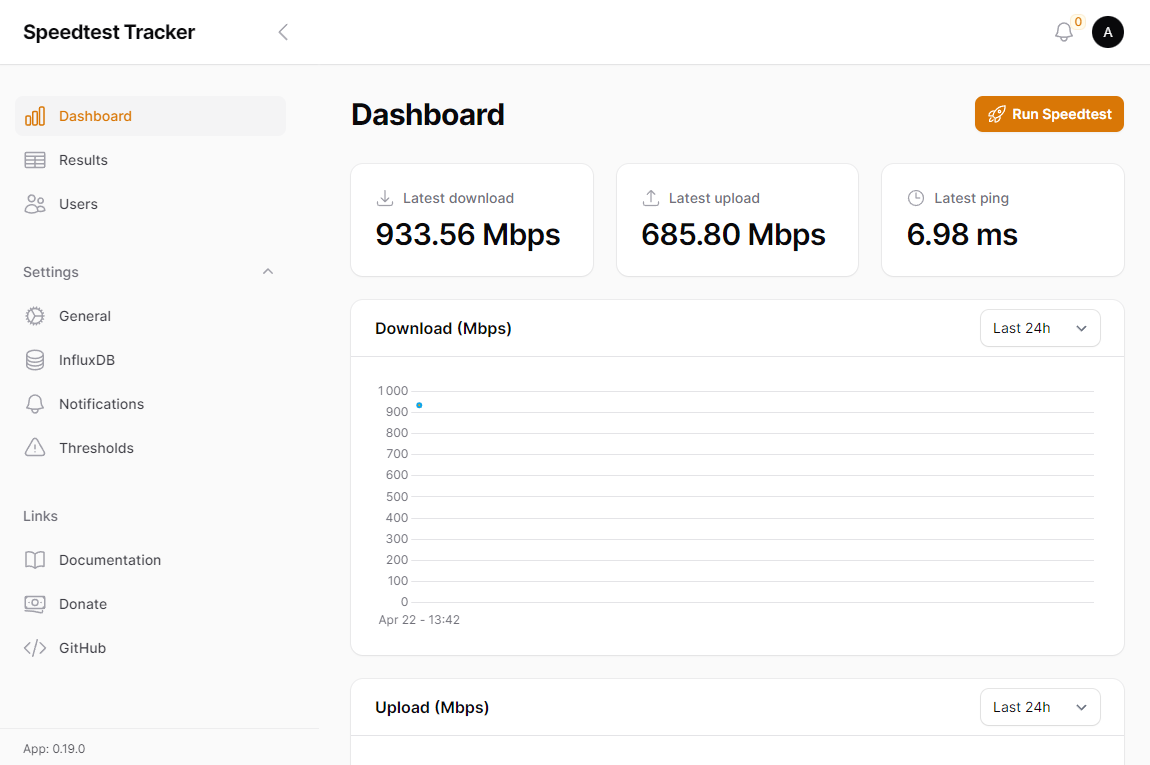Open Thresholds warning triangle icon
Image resolution: width=1150 pixels, height=765 pixels.
click(x=36, y=448)
